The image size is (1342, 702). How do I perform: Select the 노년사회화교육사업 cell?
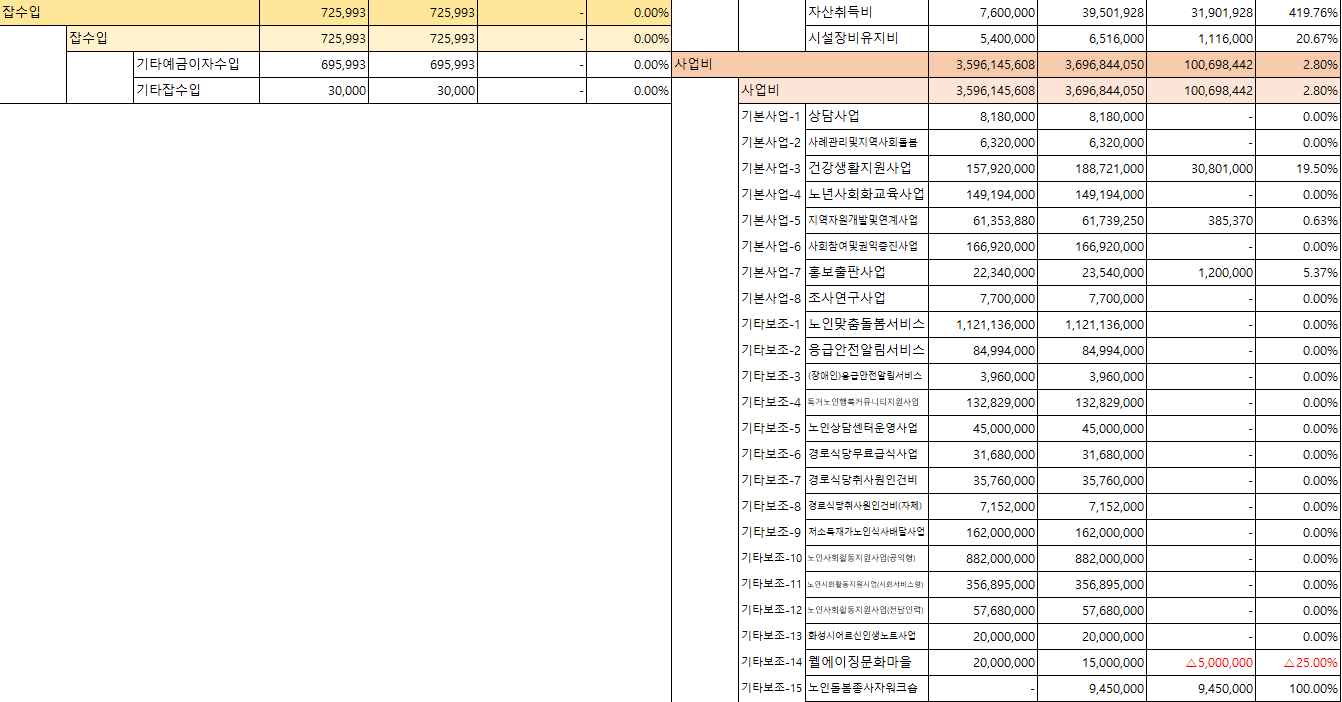tap(866, 194)
